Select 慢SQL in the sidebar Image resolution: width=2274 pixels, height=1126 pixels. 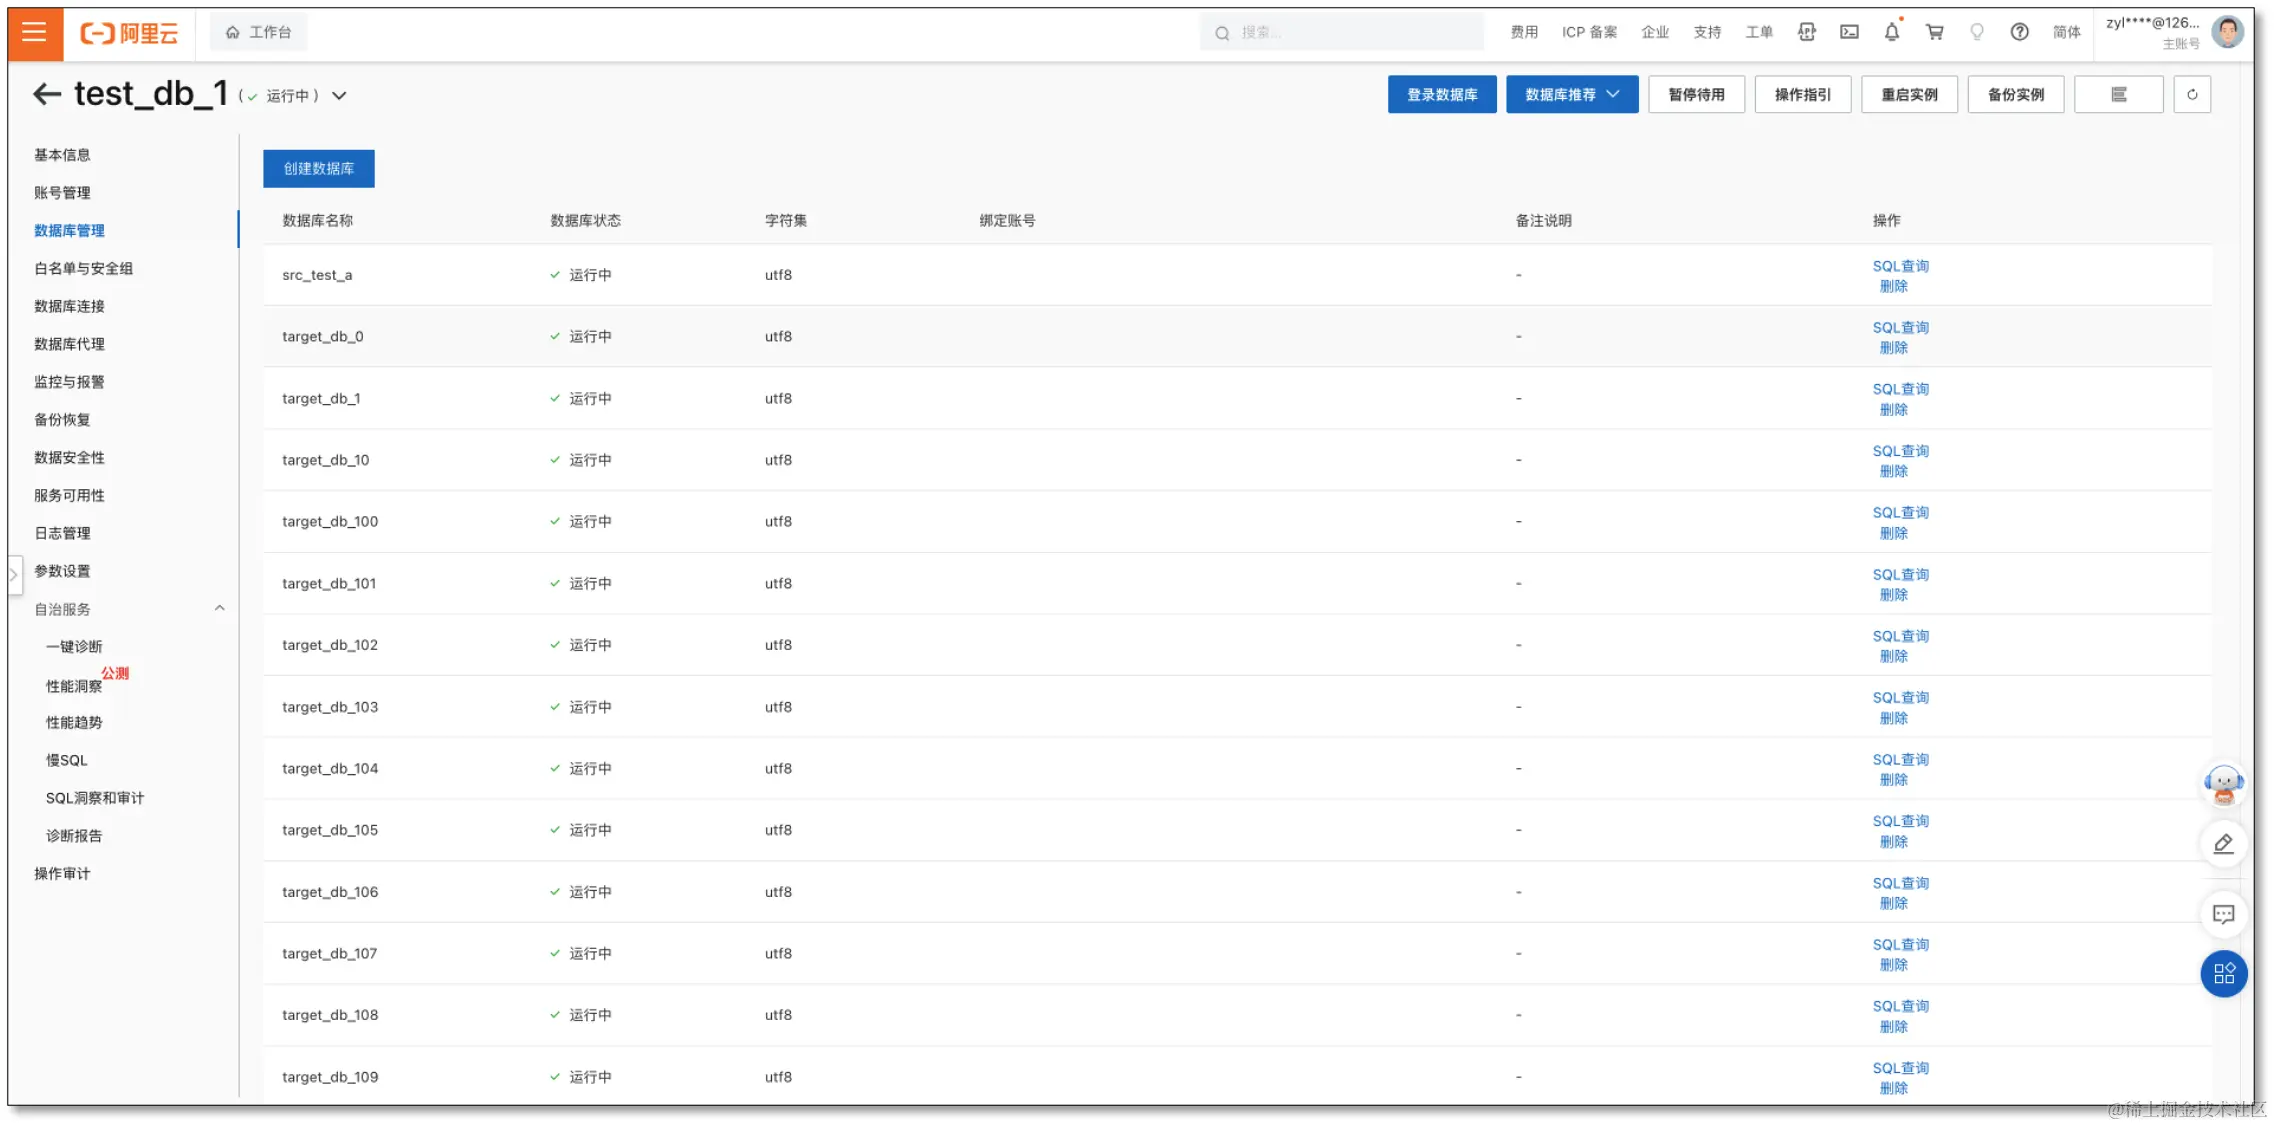click(66, 760)
